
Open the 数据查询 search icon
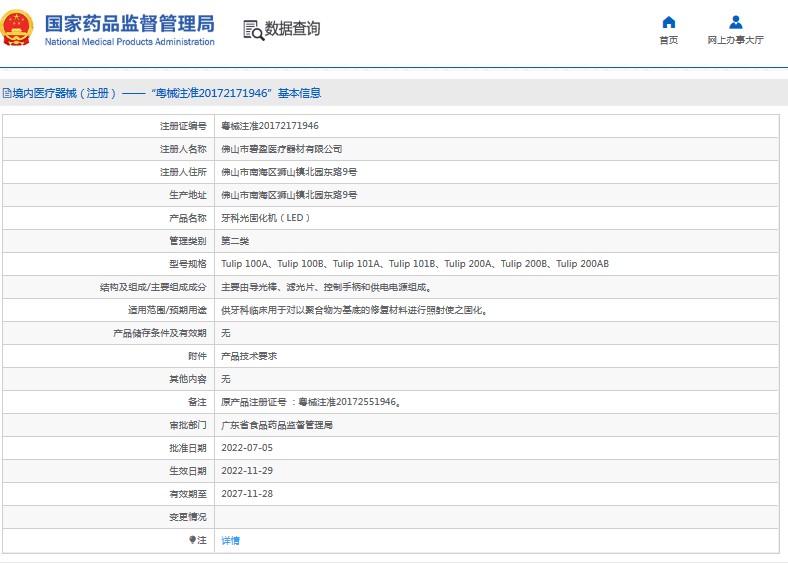tap(253, 30)
